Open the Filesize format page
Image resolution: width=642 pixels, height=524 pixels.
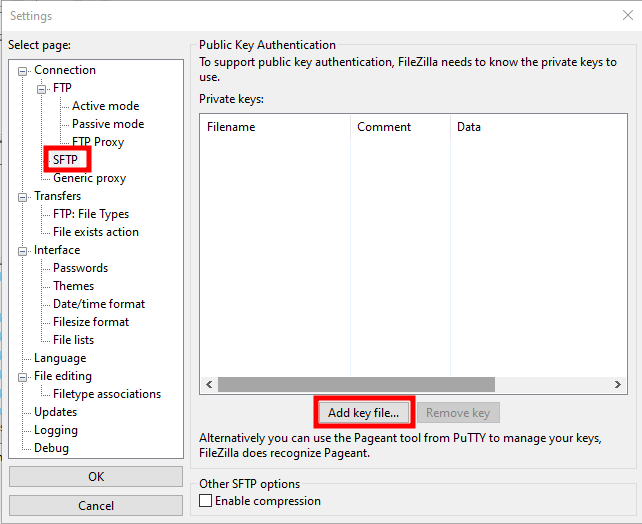(x=91, y=322)
